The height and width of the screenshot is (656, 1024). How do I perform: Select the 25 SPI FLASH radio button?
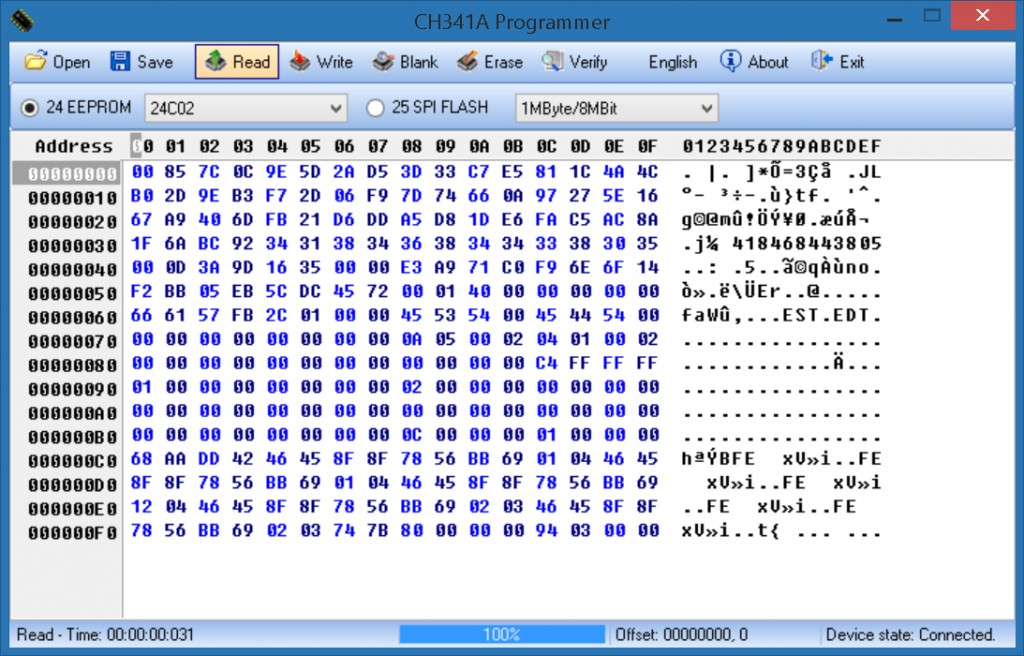tap(375, 108)
